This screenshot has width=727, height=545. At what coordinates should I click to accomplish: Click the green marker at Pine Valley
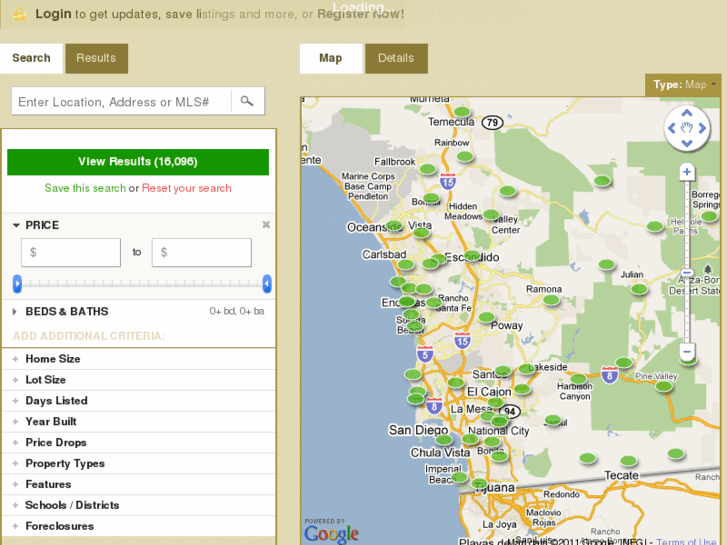click(664, 386)
